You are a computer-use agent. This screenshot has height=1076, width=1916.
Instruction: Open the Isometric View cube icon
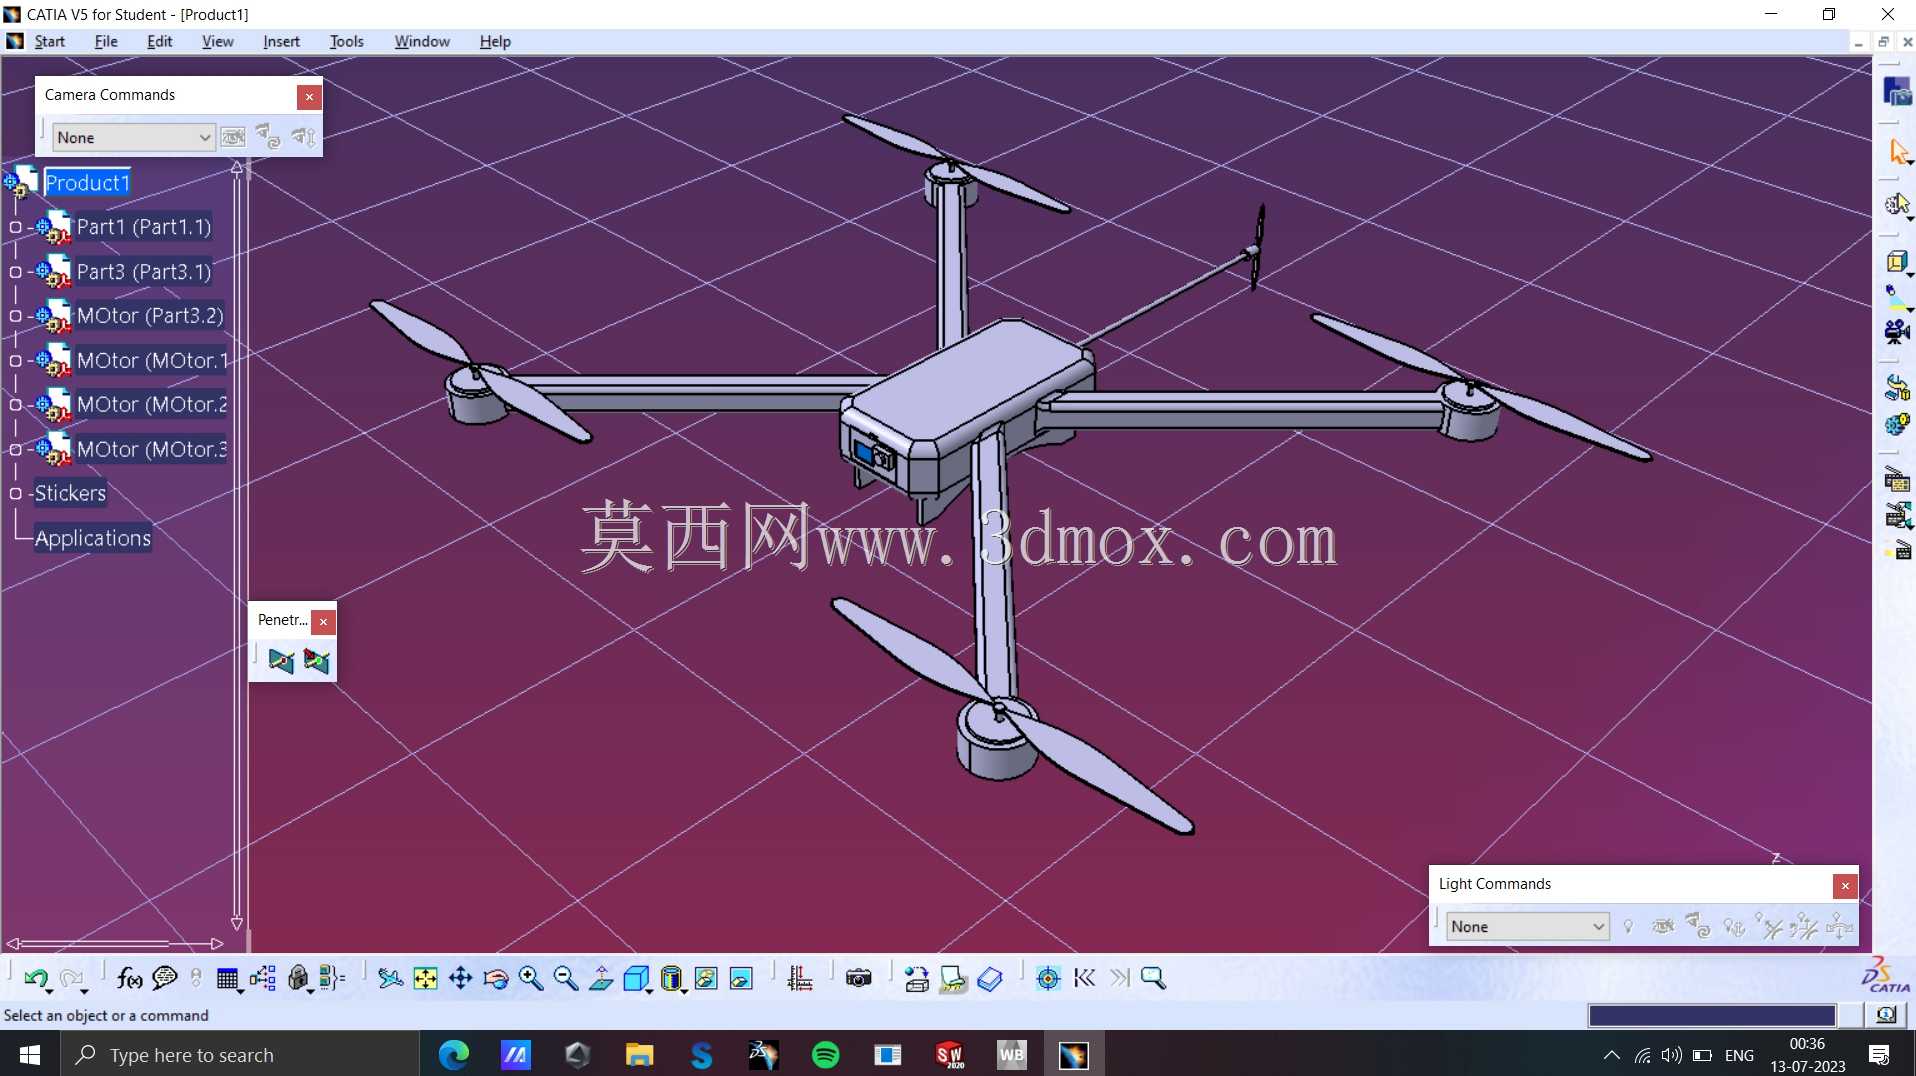pos(636,978)
